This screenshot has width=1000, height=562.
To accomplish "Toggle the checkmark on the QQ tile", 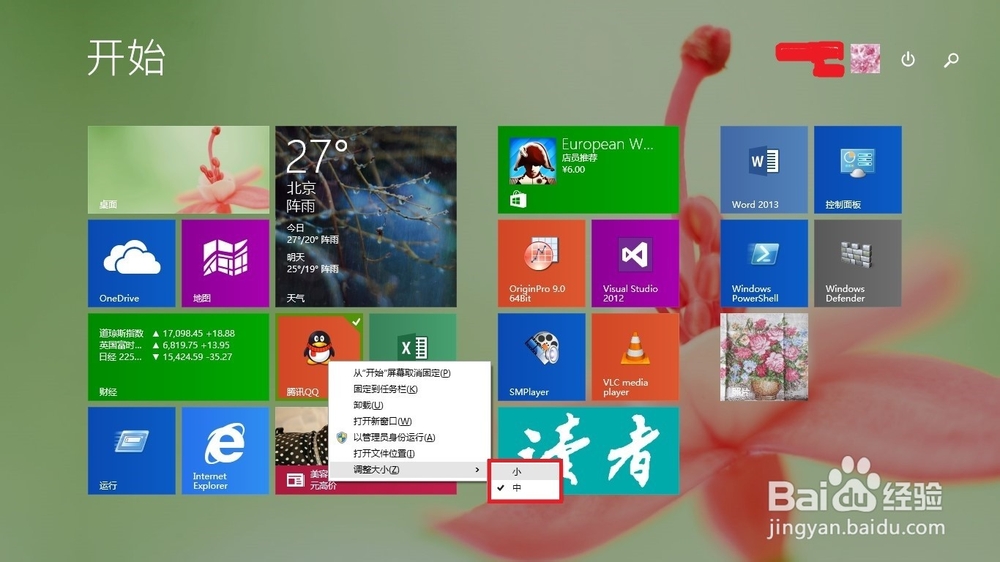I will click(x=357, y=321).
